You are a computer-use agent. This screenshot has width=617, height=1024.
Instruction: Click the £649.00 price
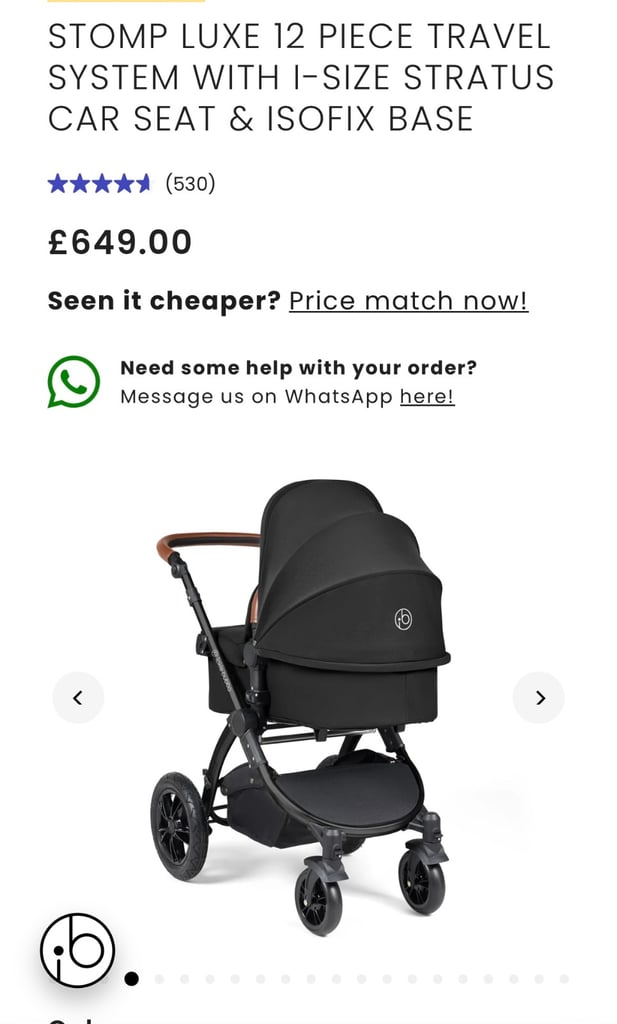120,242
